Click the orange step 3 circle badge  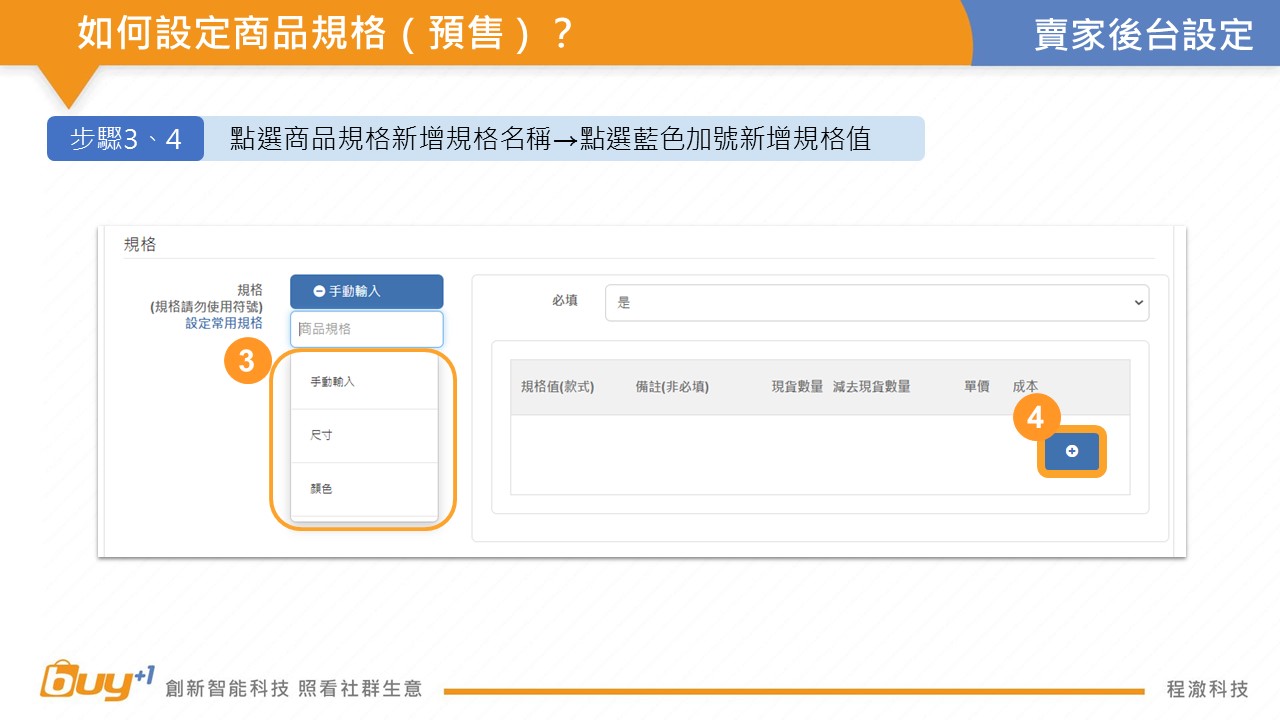coord(246,363)
